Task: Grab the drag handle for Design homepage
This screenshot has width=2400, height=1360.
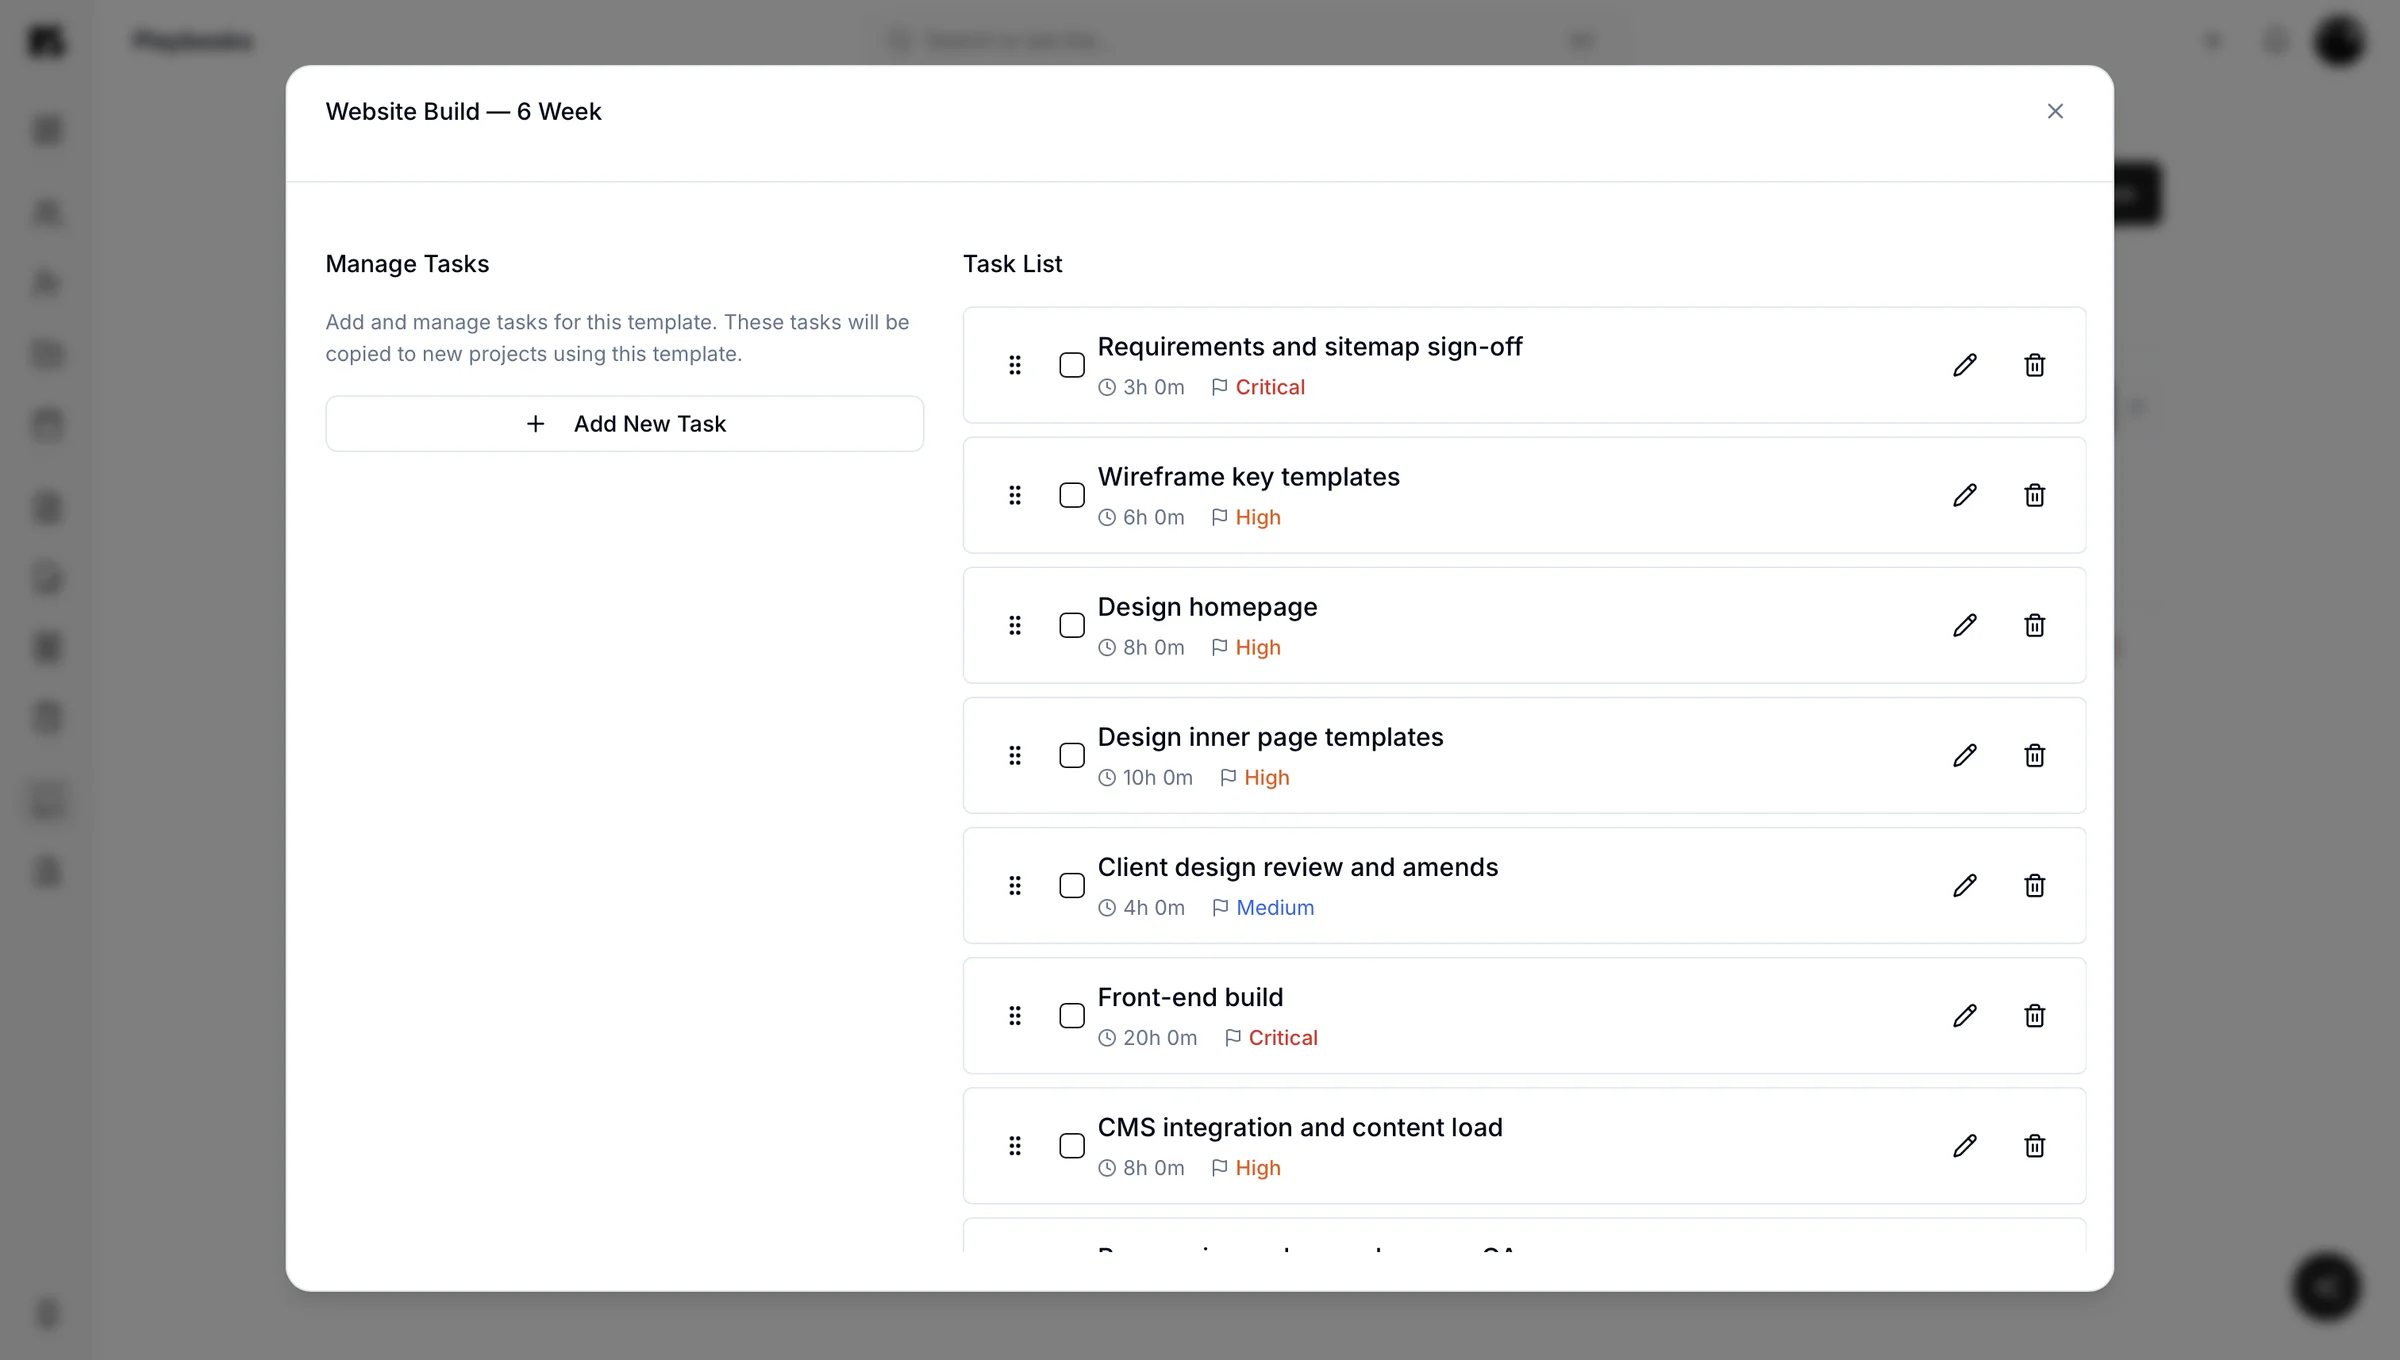Action: coord(1015,625)
